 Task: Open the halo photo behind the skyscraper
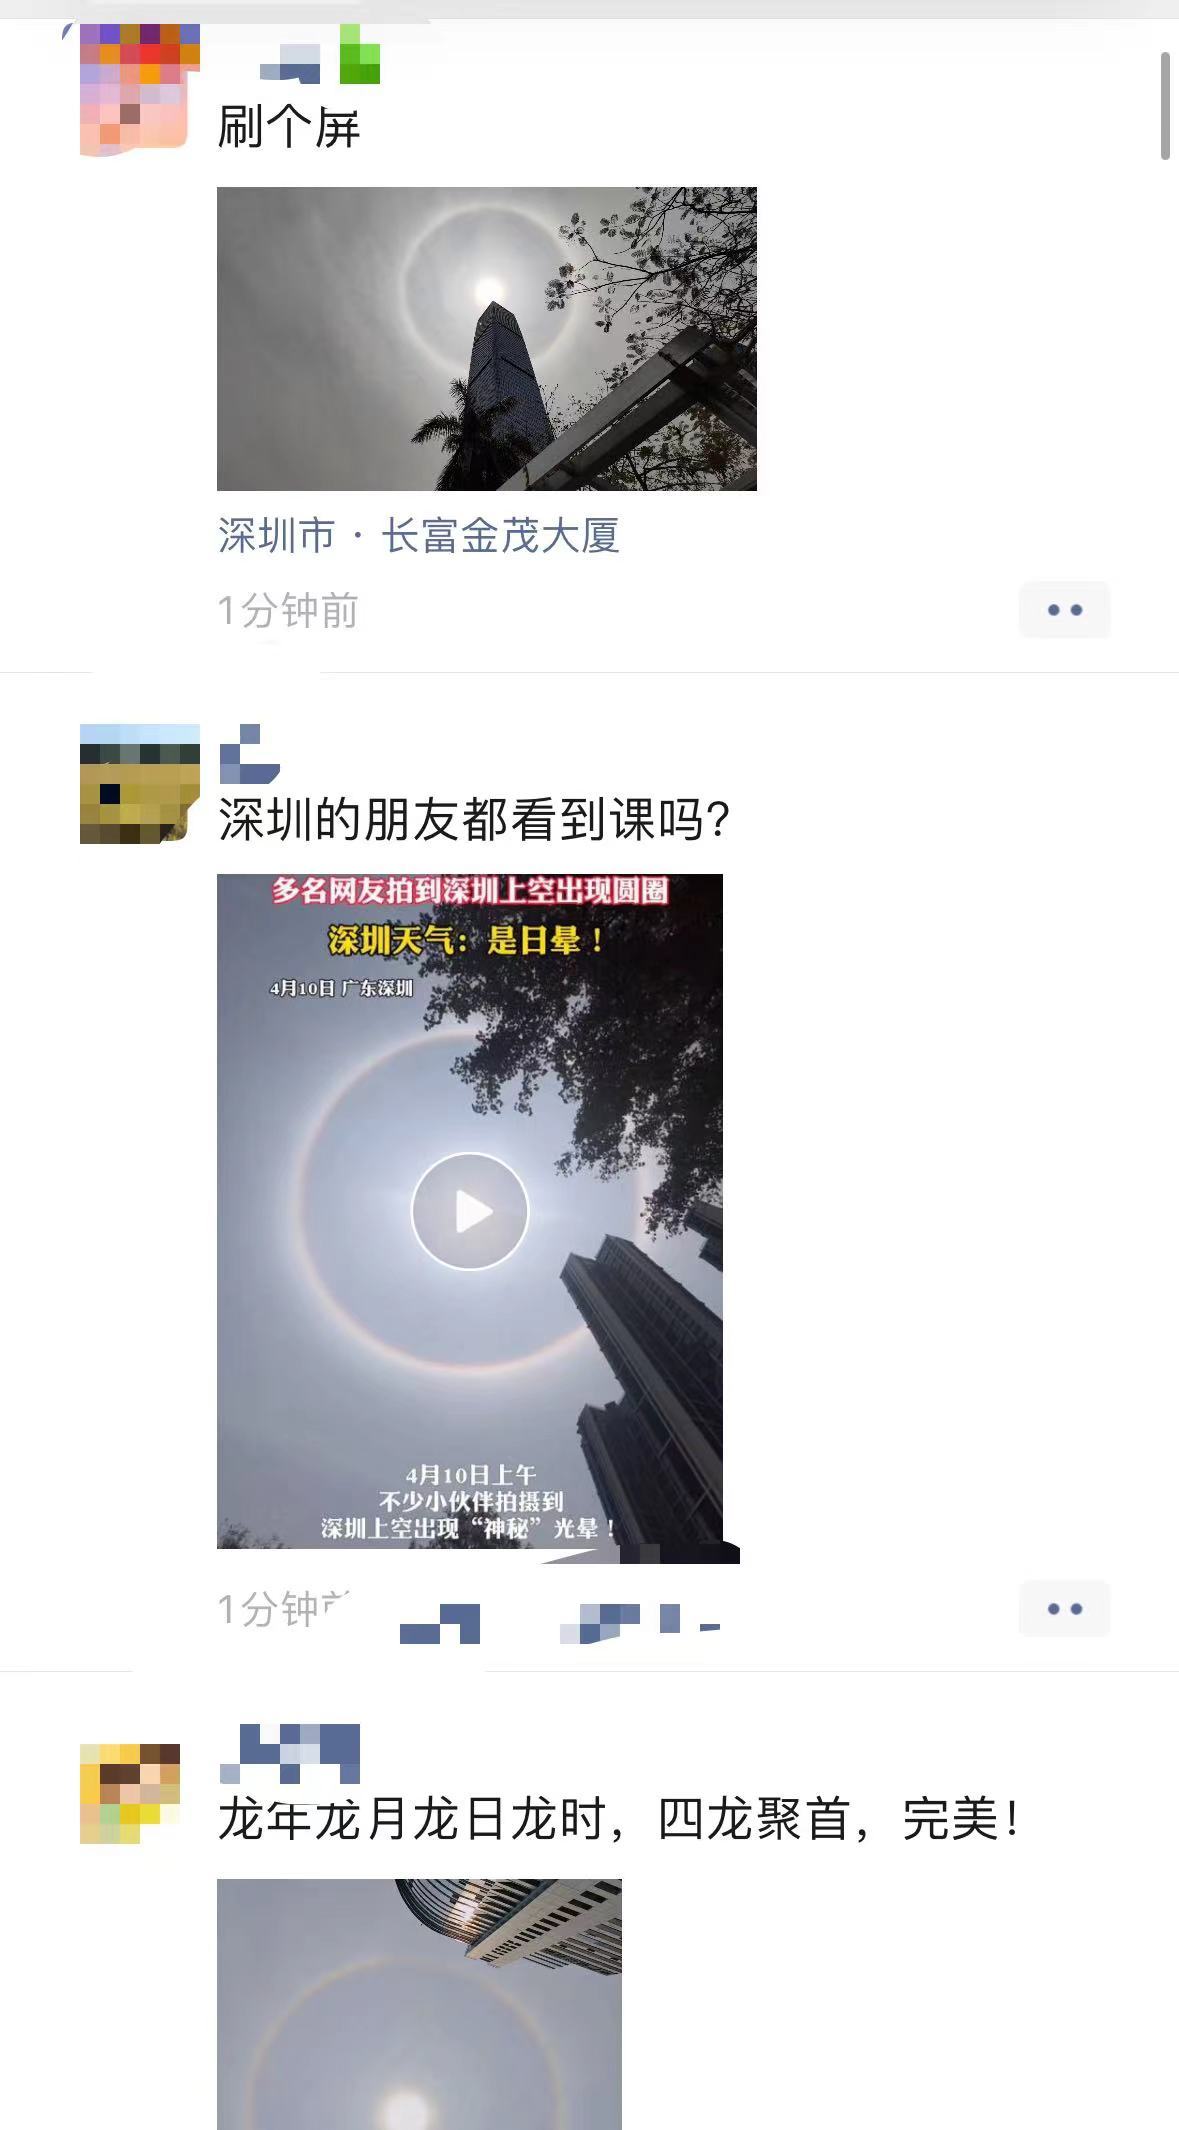tap(487, 338)
